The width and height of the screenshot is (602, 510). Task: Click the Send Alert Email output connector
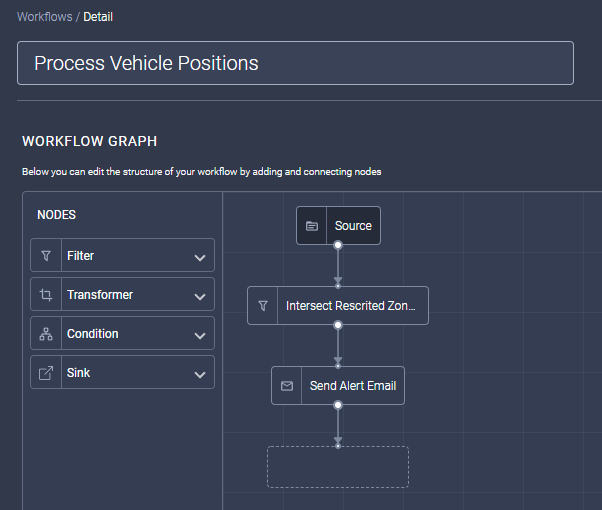[x=338, y=405]
